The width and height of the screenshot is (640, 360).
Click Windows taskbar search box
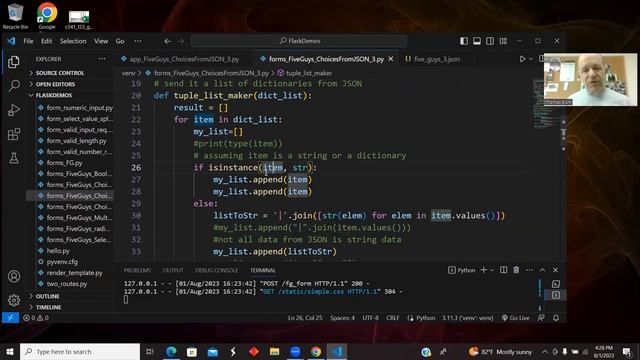coord(80,351)
